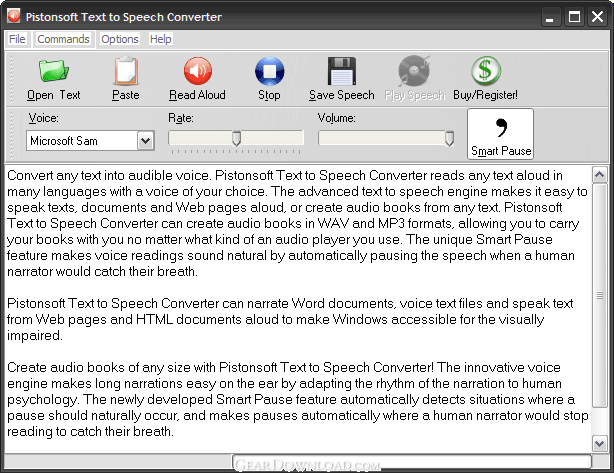Screen dimensions: 614x473
Task: Click the Buy/Register dollar icon
Action: (486, 70)
